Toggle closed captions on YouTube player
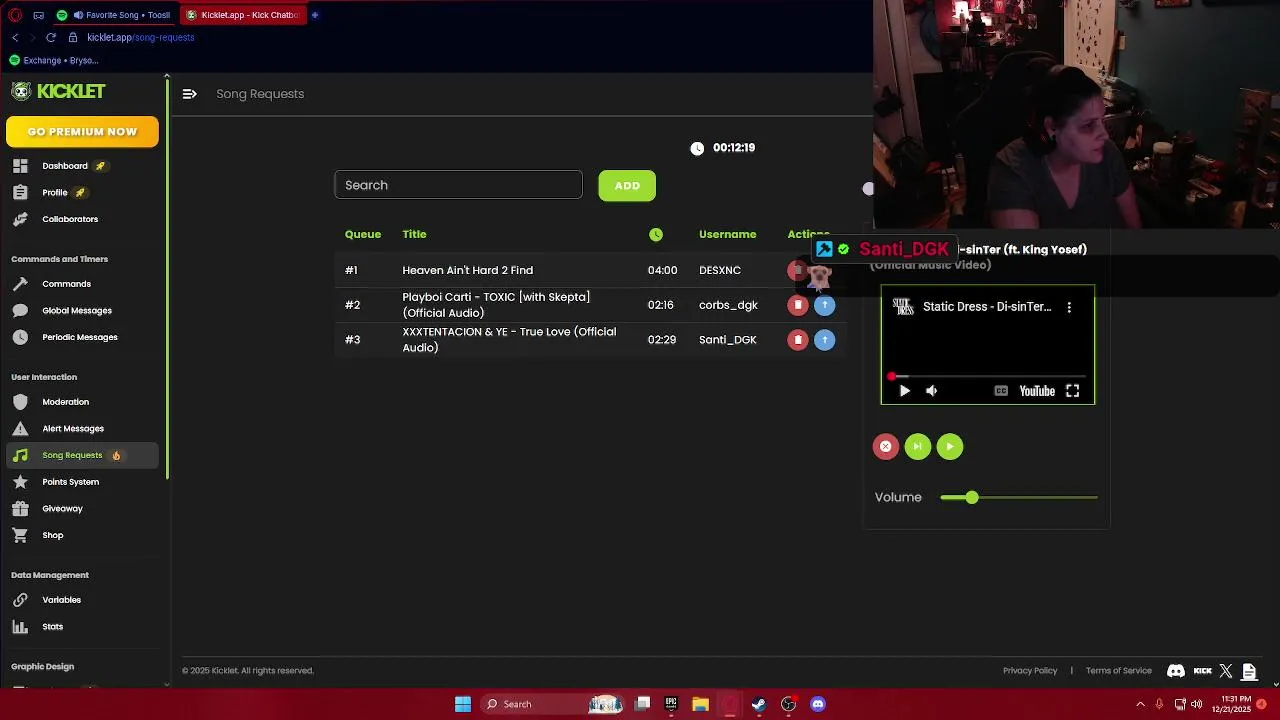 [x=1001, y=391]
